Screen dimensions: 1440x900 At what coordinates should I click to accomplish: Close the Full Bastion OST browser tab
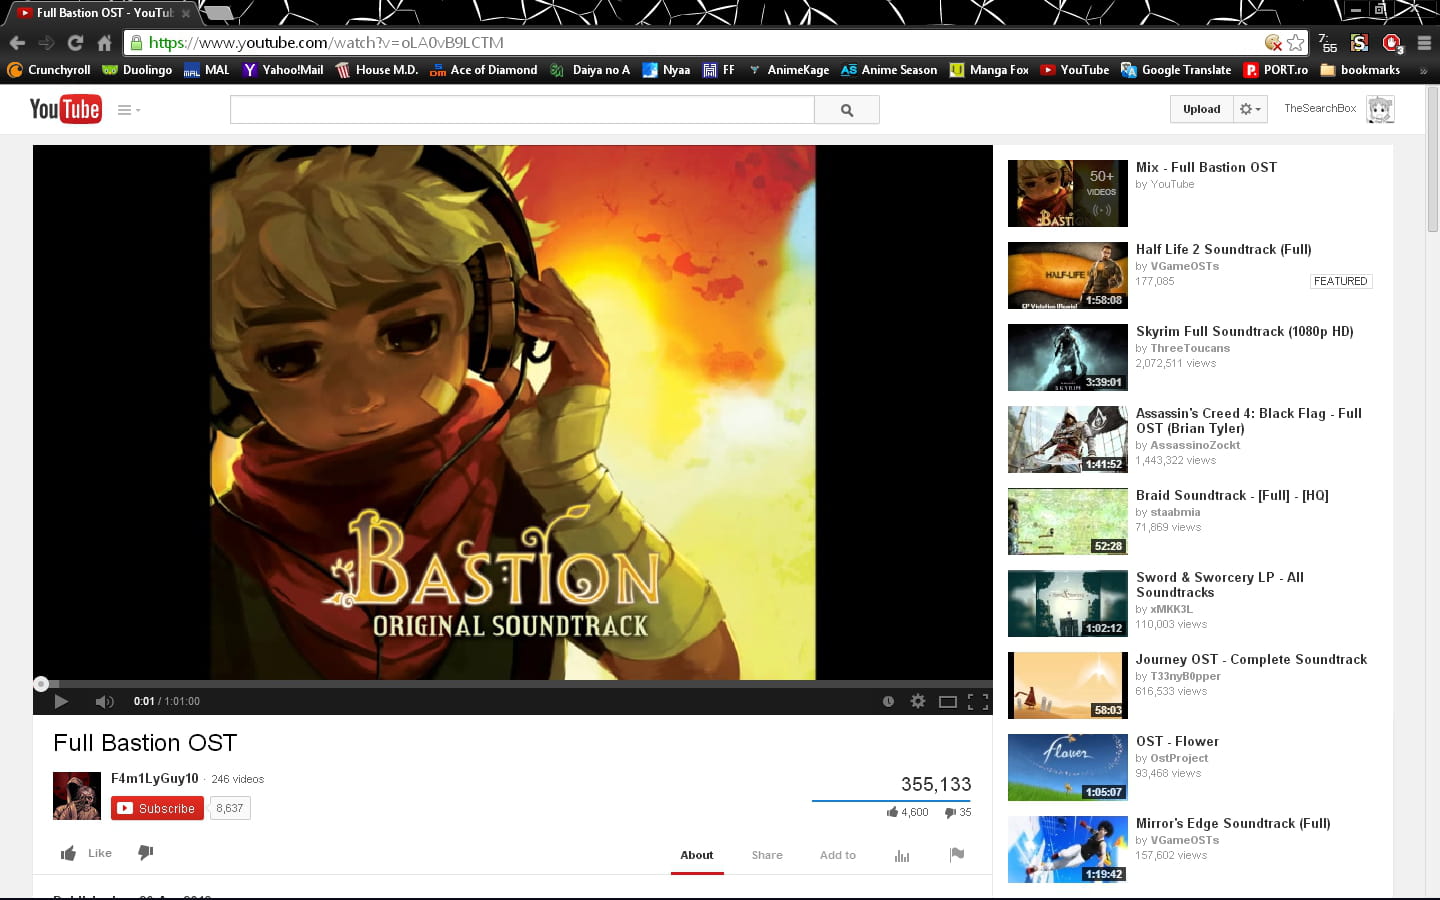186,13
